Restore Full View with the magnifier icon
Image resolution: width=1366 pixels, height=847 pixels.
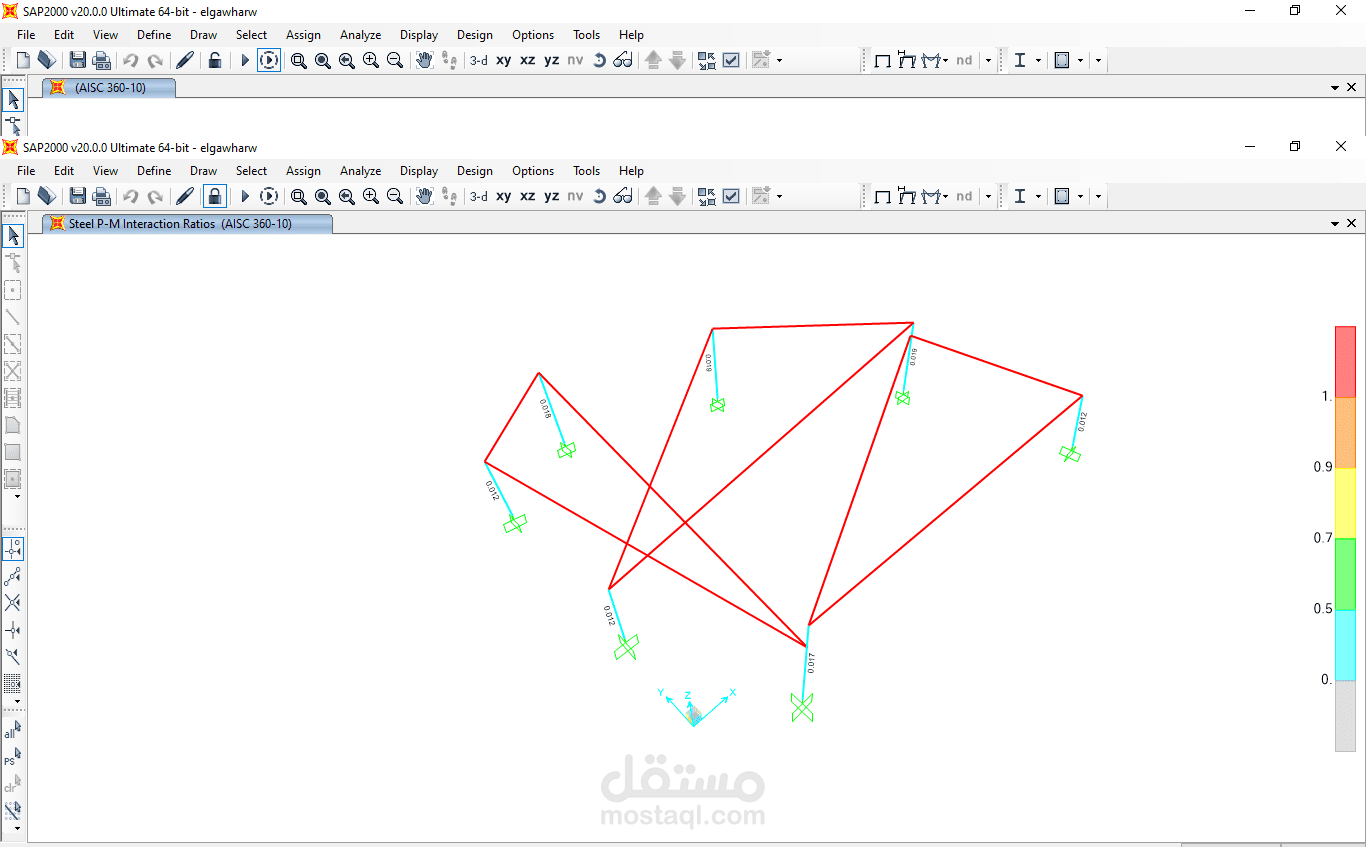coord(321,196)
